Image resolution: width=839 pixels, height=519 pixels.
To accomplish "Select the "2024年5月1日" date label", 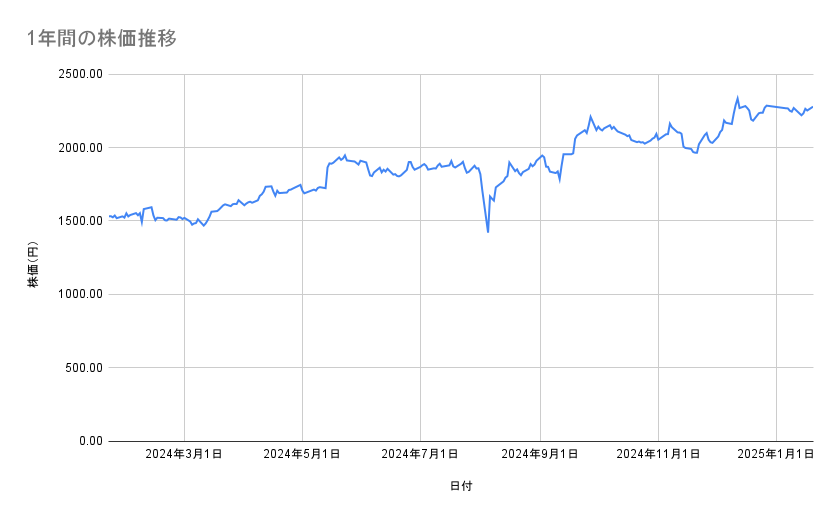I will [x=302, y=454].
